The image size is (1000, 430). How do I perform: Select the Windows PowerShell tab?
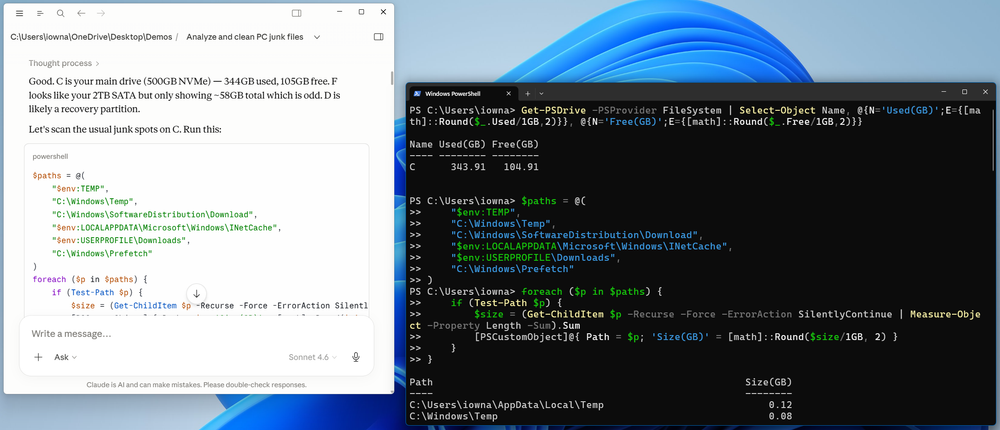point(462,93)
